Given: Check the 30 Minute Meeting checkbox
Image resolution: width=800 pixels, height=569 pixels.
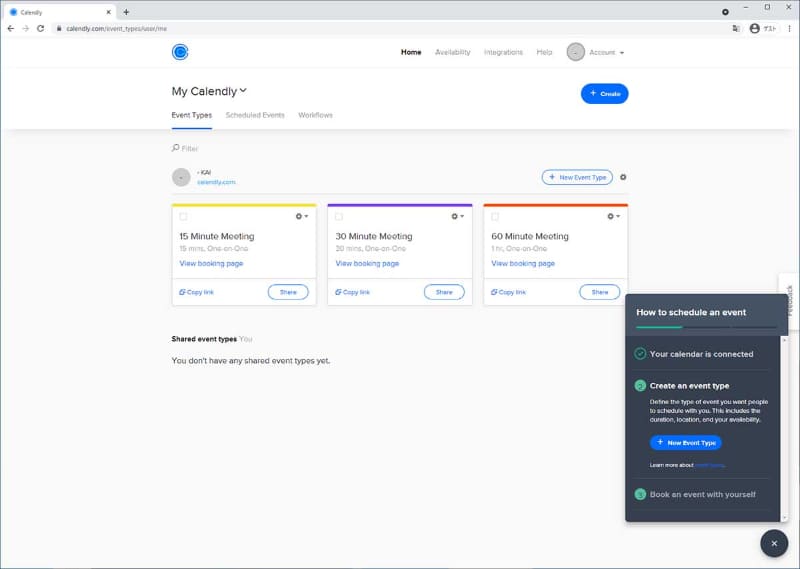Looking at the screenshot, I should [339, 216].
